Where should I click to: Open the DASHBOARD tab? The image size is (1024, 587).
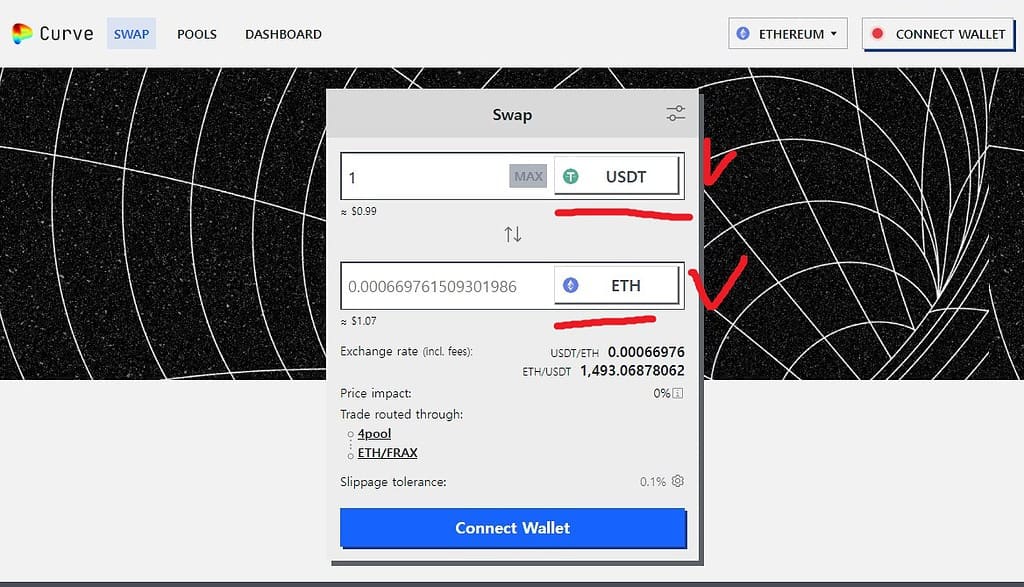pos(283,34)
